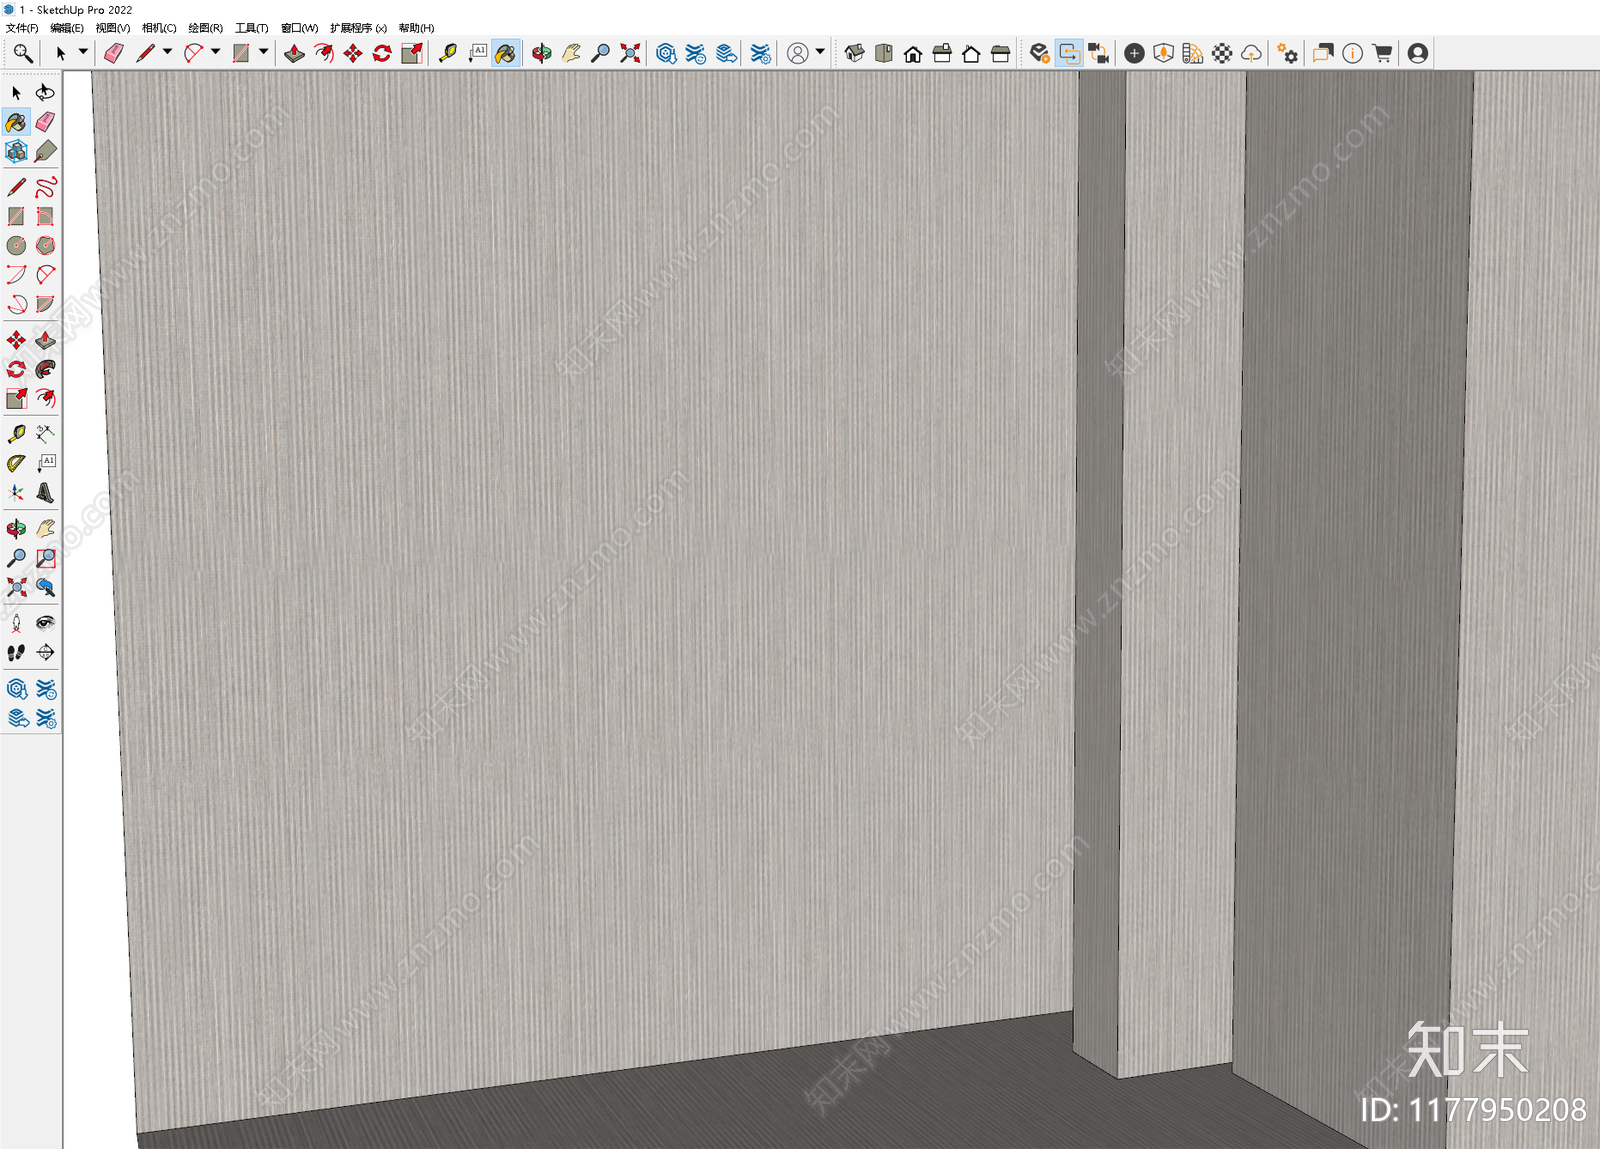Select Scale tool in top toolbar

coord(411,53)
